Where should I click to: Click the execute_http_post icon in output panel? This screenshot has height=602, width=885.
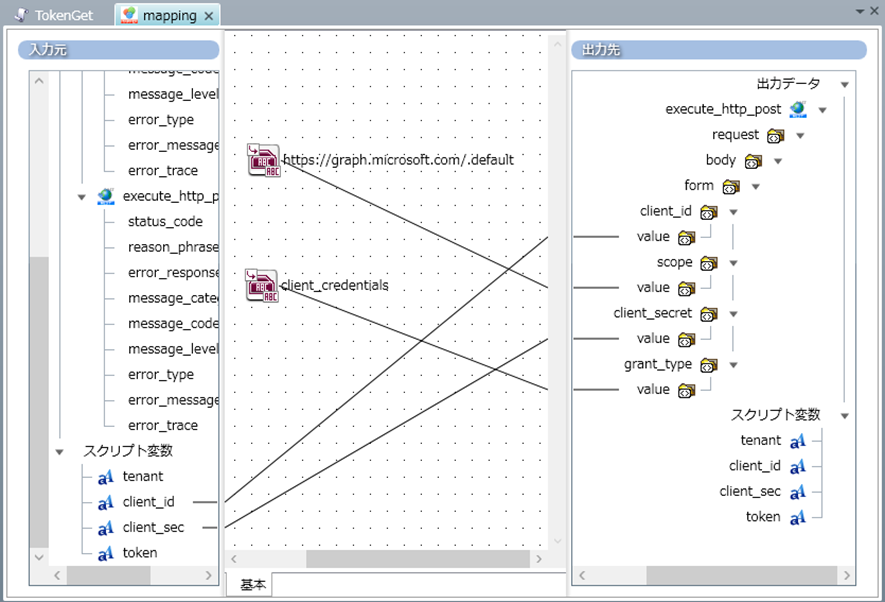pyautogui.click(x=798, y=109)
